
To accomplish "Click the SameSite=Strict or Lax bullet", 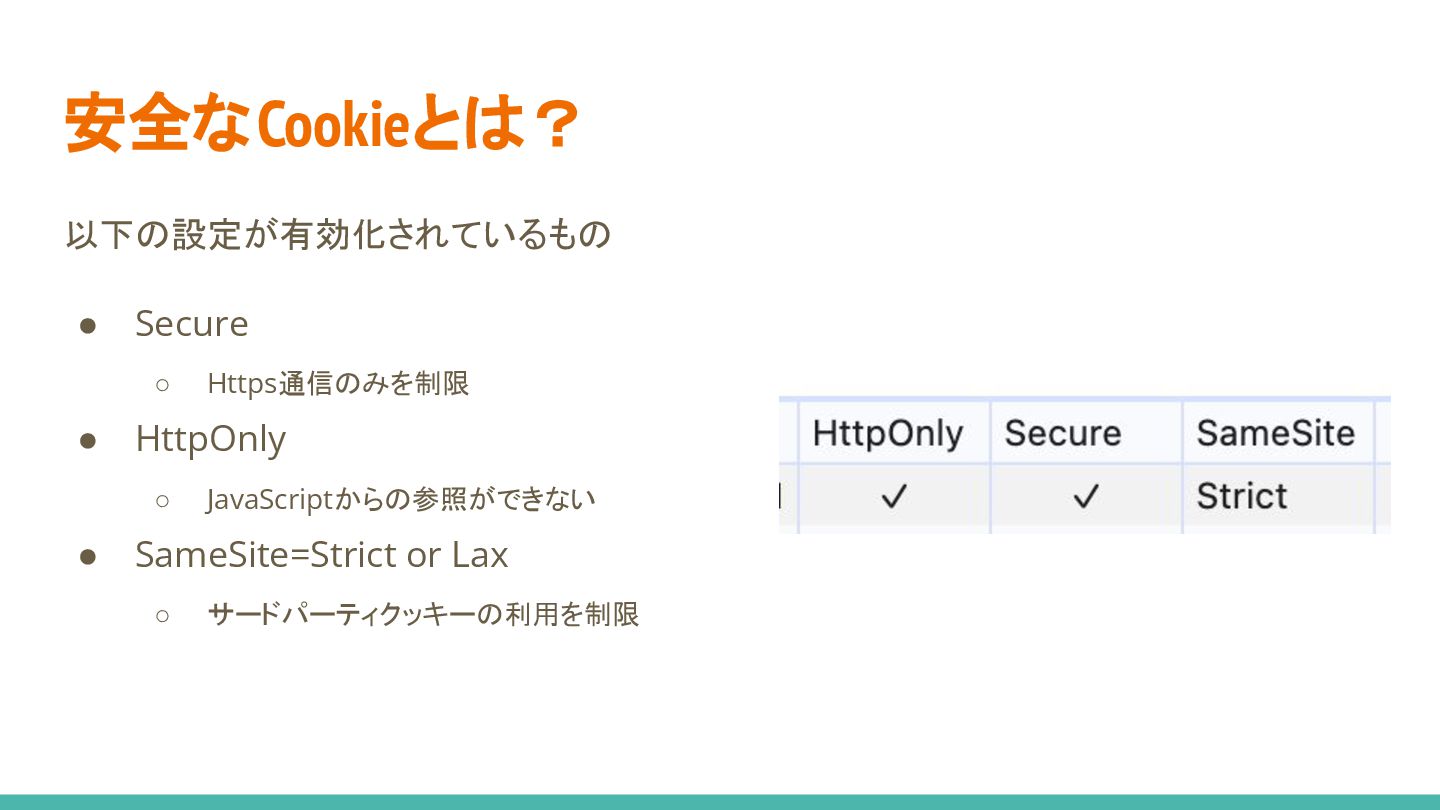I will 322,554.
